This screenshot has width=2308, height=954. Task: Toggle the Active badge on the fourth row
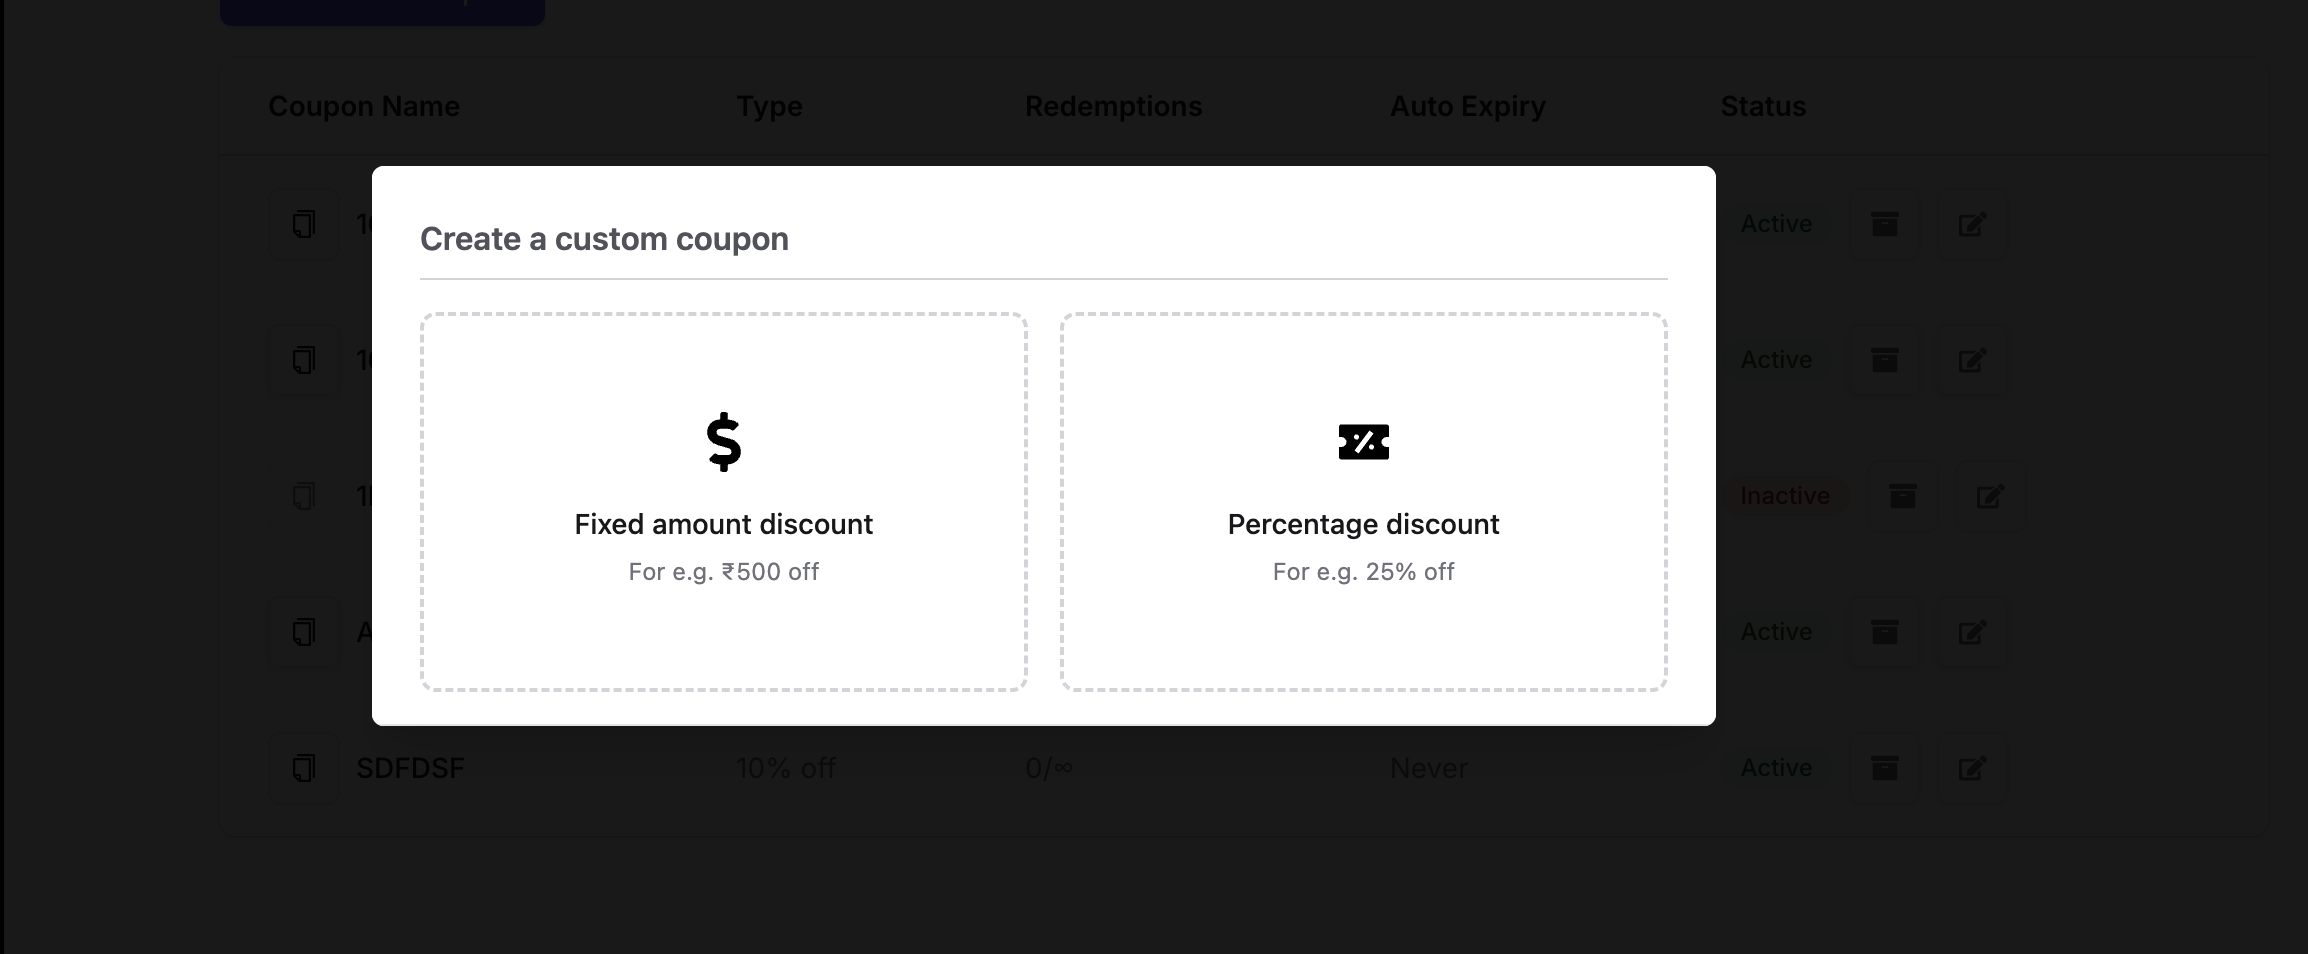point(1776,632)
